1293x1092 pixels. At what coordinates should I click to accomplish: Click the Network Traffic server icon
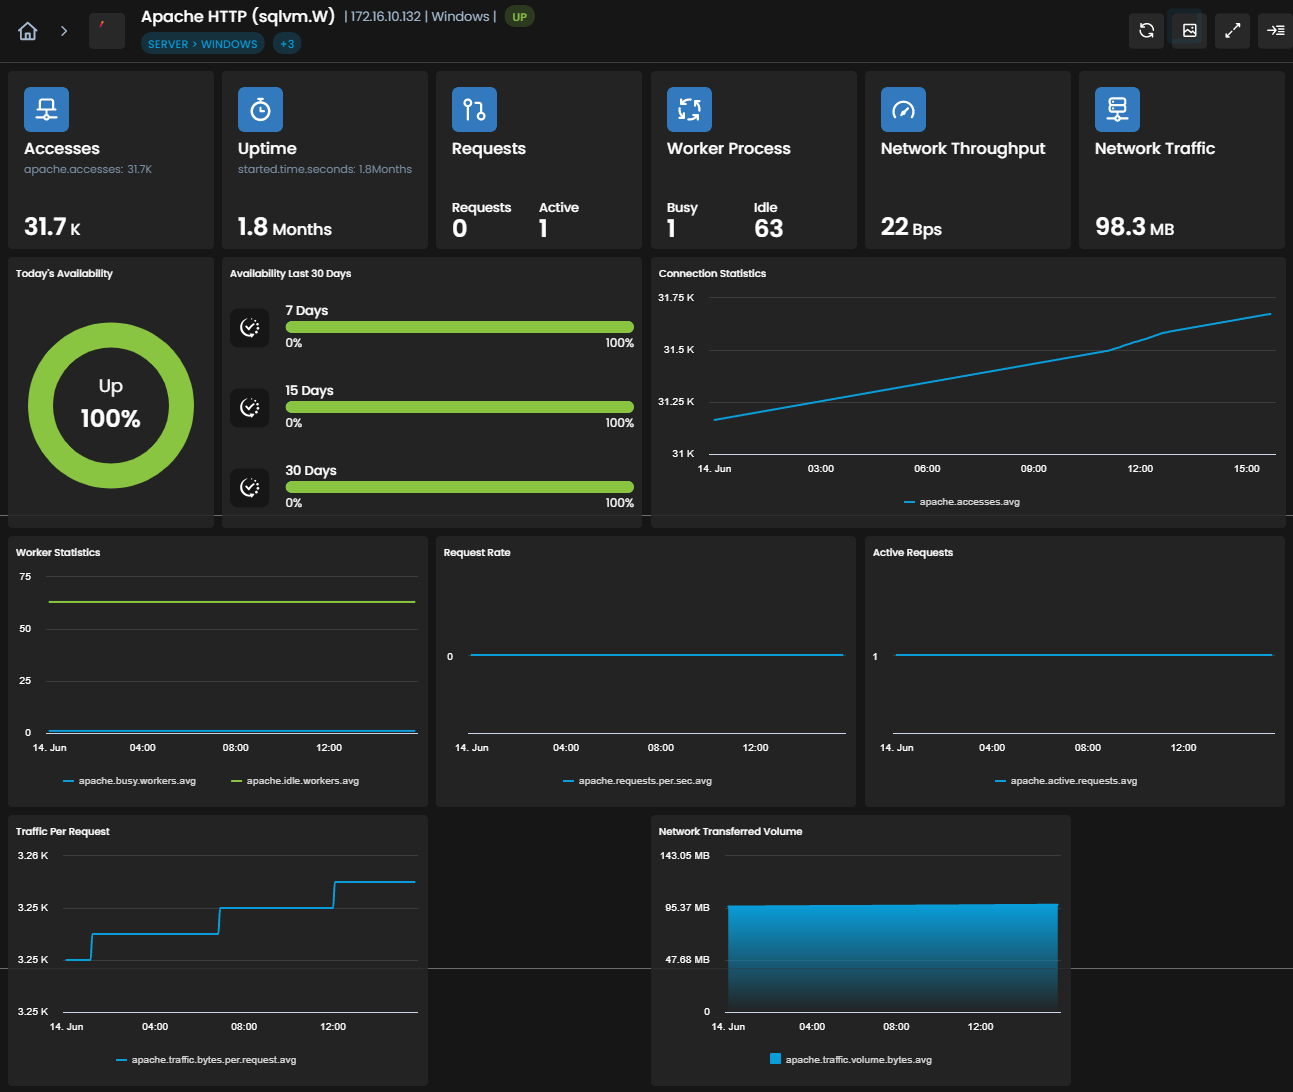[1117, 110]
